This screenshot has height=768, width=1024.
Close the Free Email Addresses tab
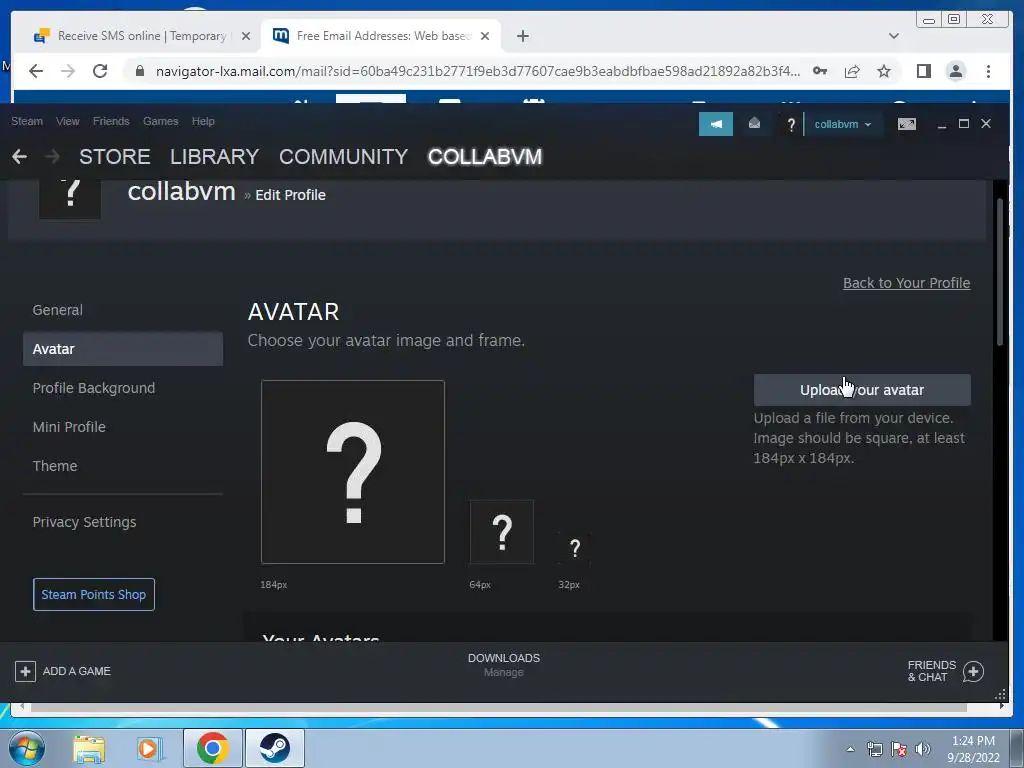point(485,36)
